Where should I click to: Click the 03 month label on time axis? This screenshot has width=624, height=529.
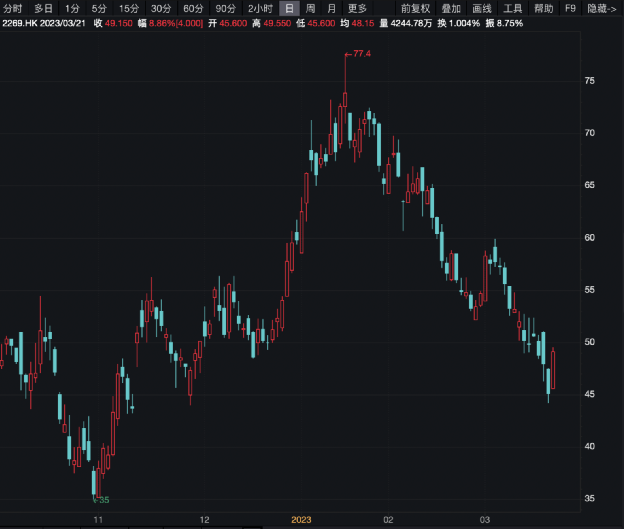coord(484,520)
